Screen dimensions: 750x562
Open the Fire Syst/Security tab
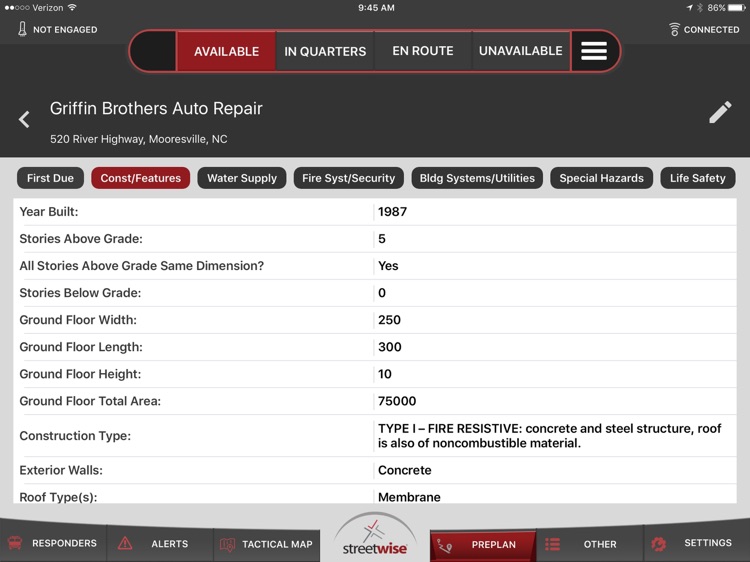[x=349, y=178]
